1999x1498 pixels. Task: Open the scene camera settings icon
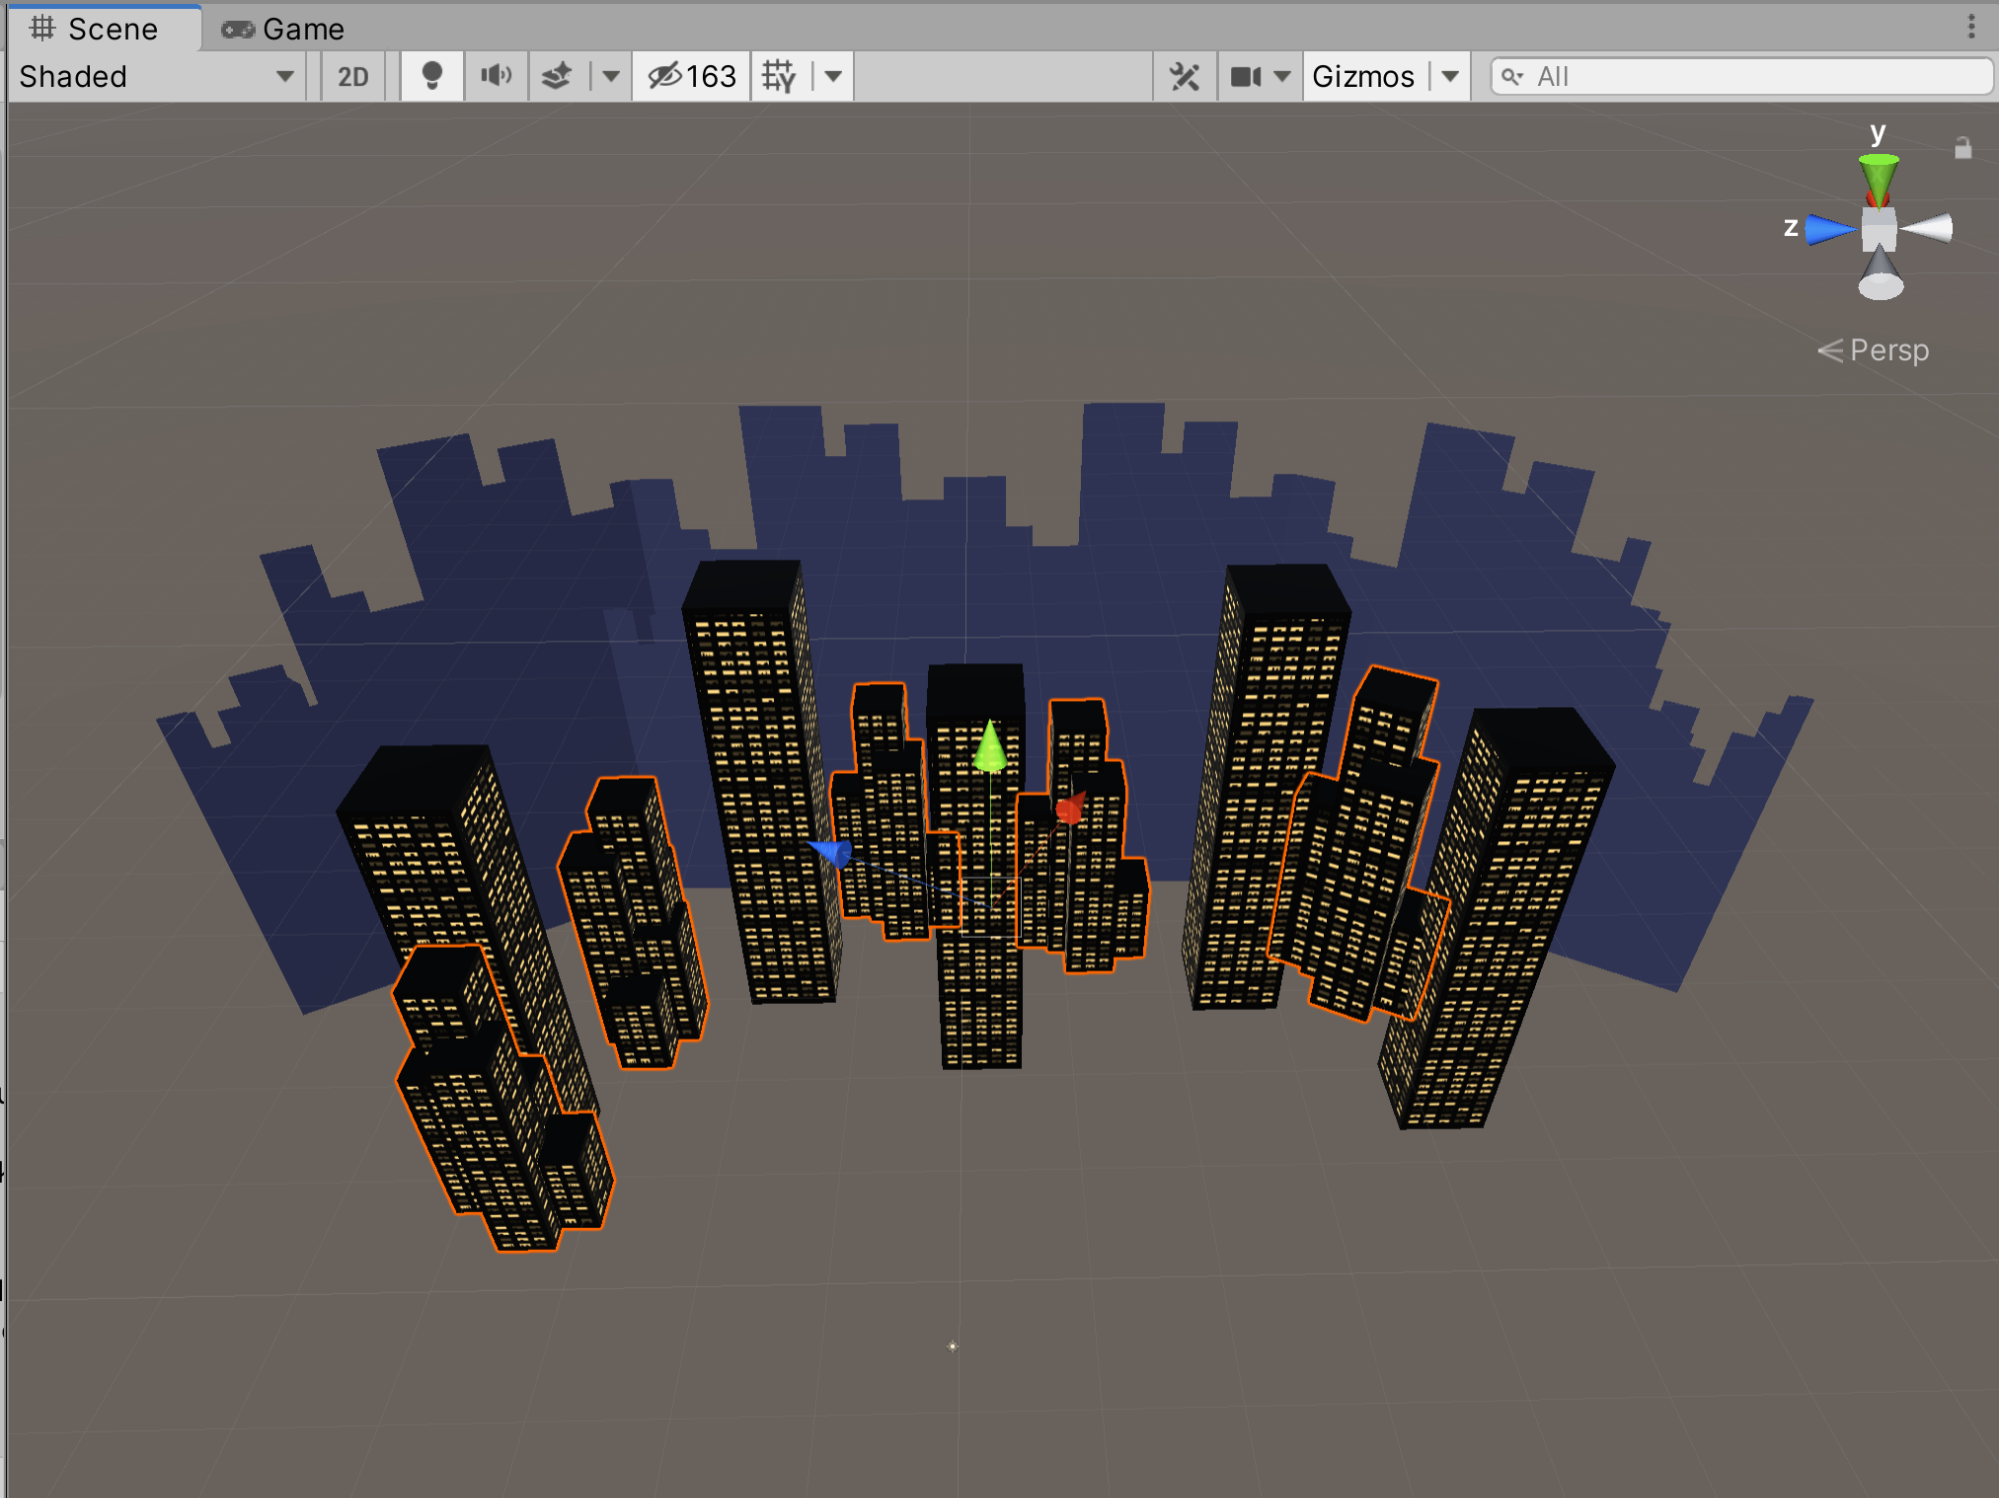[1246, 76]
